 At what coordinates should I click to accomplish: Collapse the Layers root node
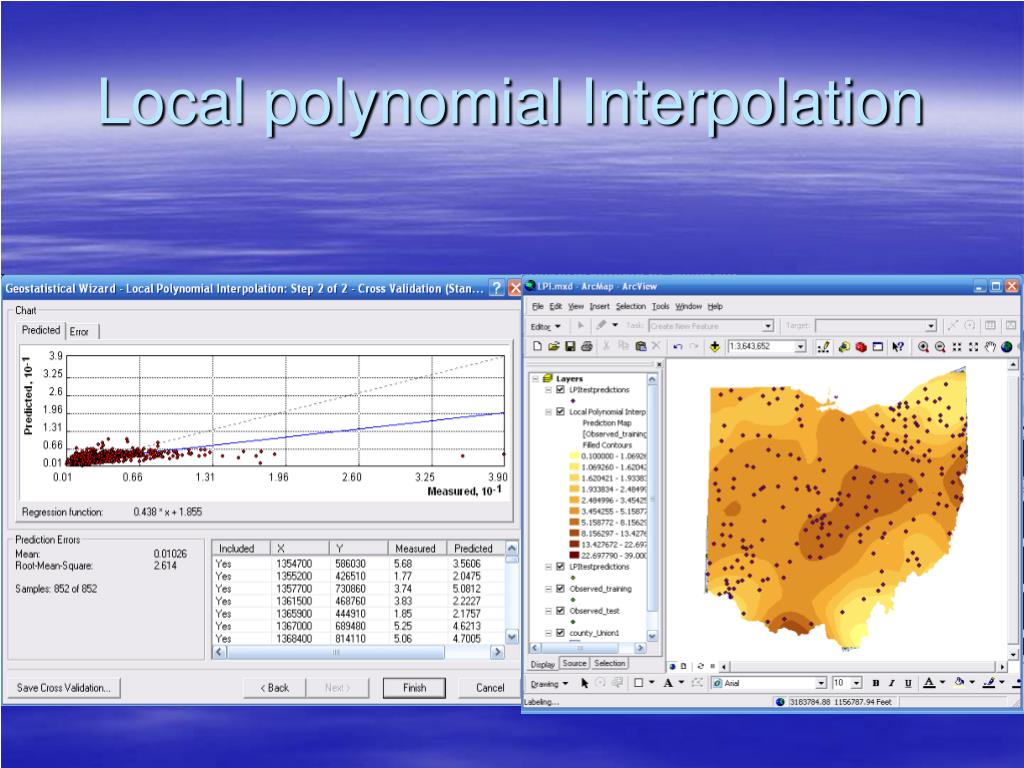coord(536,379)
